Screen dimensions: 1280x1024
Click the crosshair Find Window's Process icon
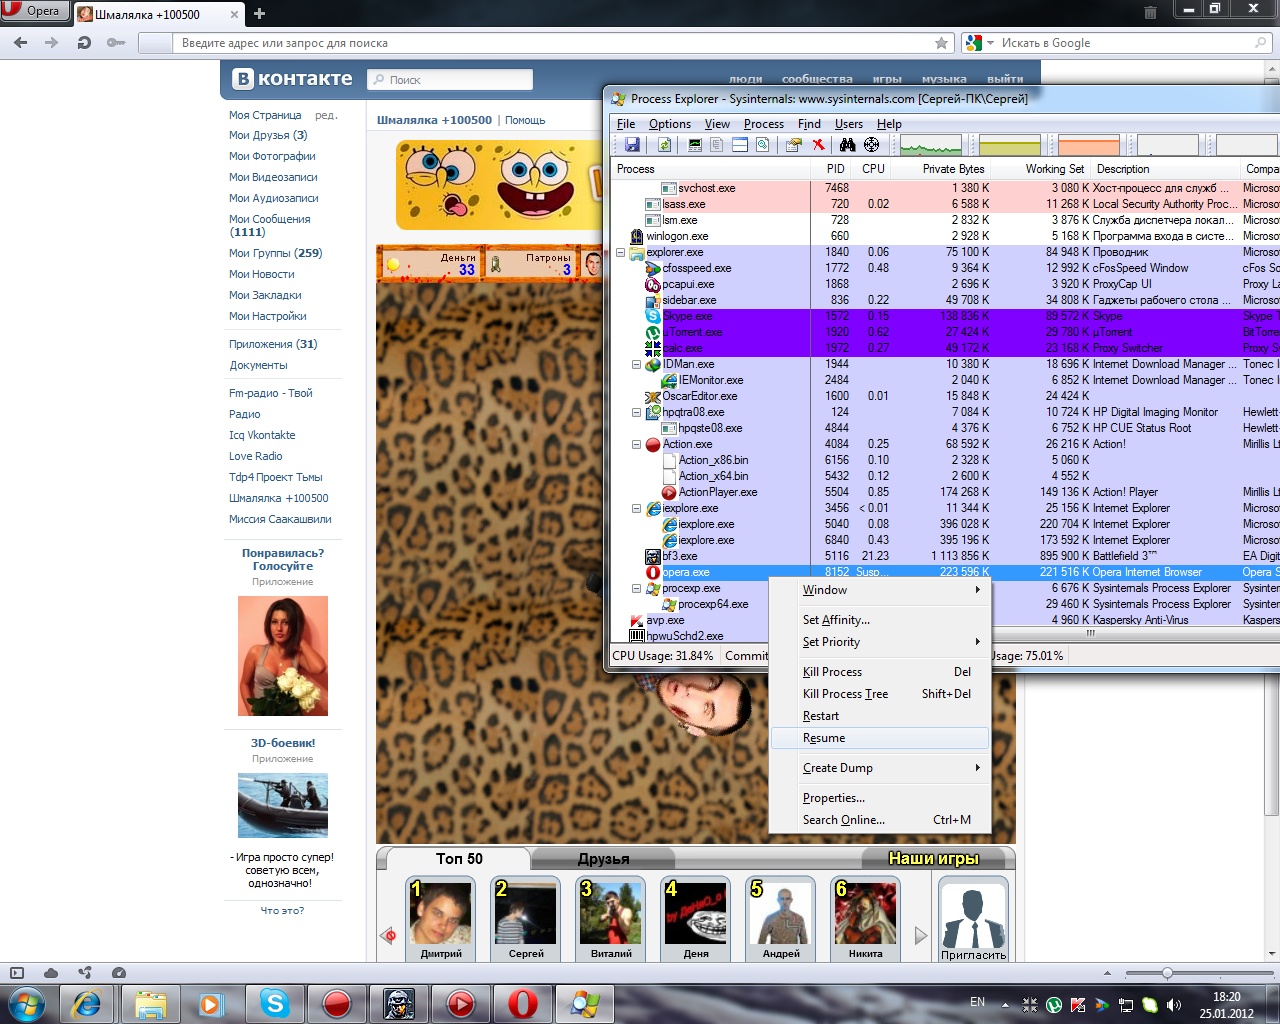coord(871,145)
